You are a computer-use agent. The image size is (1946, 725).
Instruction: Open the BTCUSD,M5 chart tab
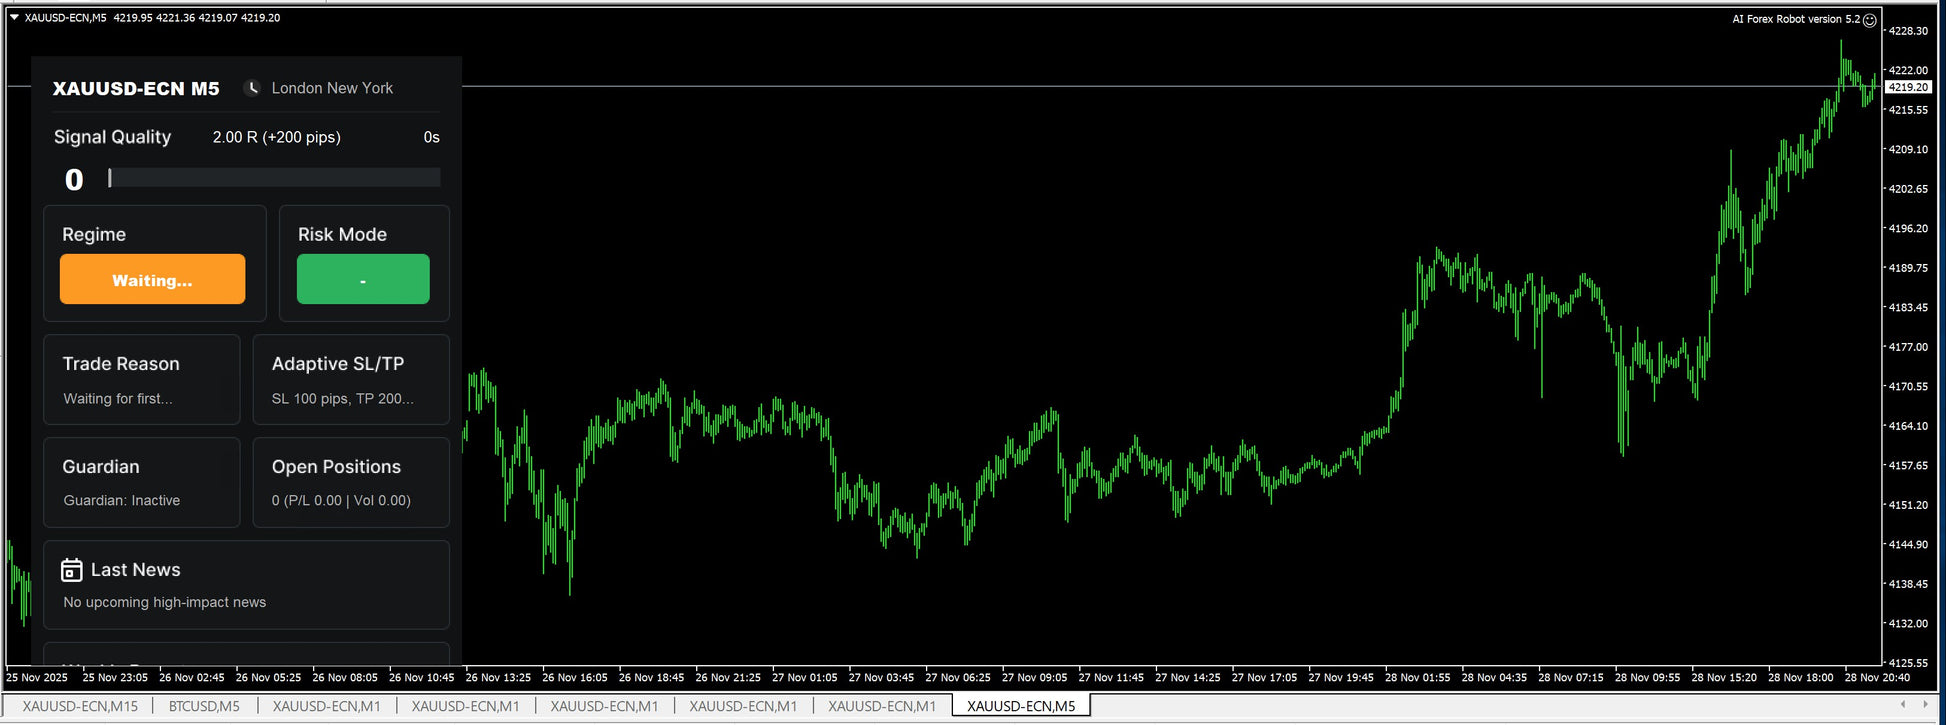204,706
